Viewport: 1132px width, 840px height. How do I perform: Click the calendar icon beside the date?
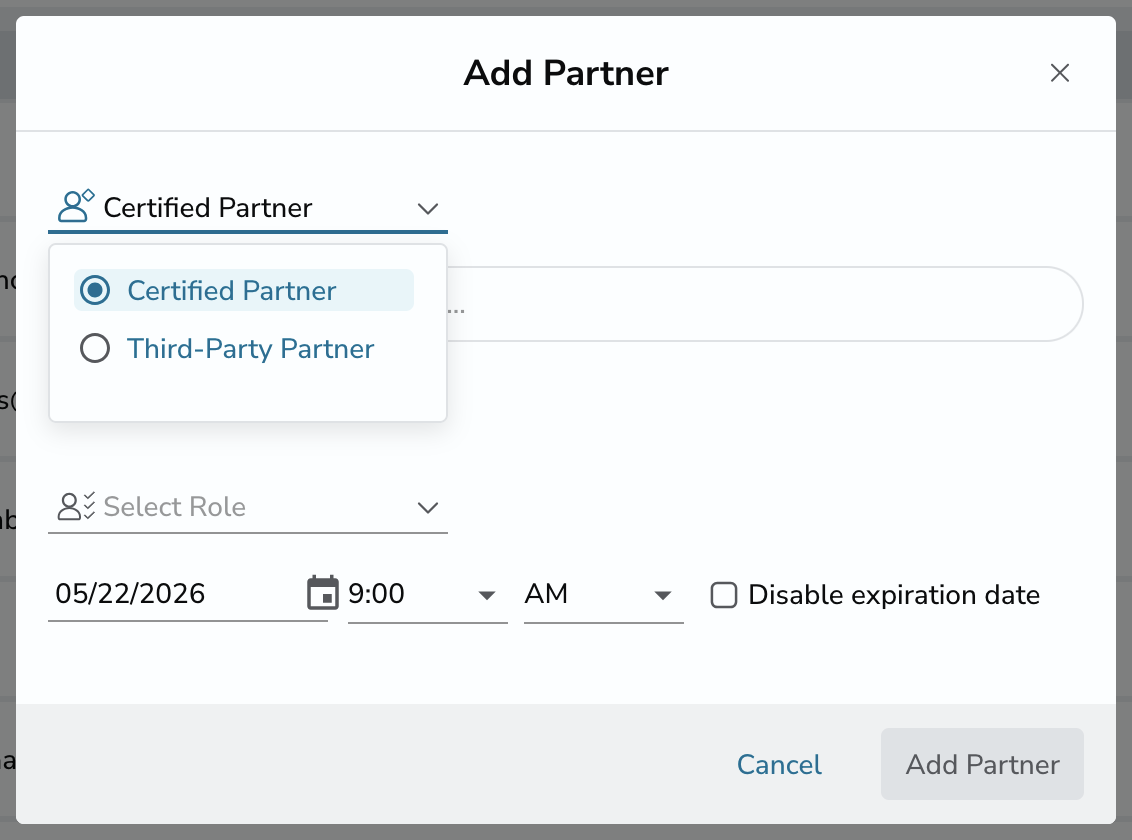click(x=322, y=593)
